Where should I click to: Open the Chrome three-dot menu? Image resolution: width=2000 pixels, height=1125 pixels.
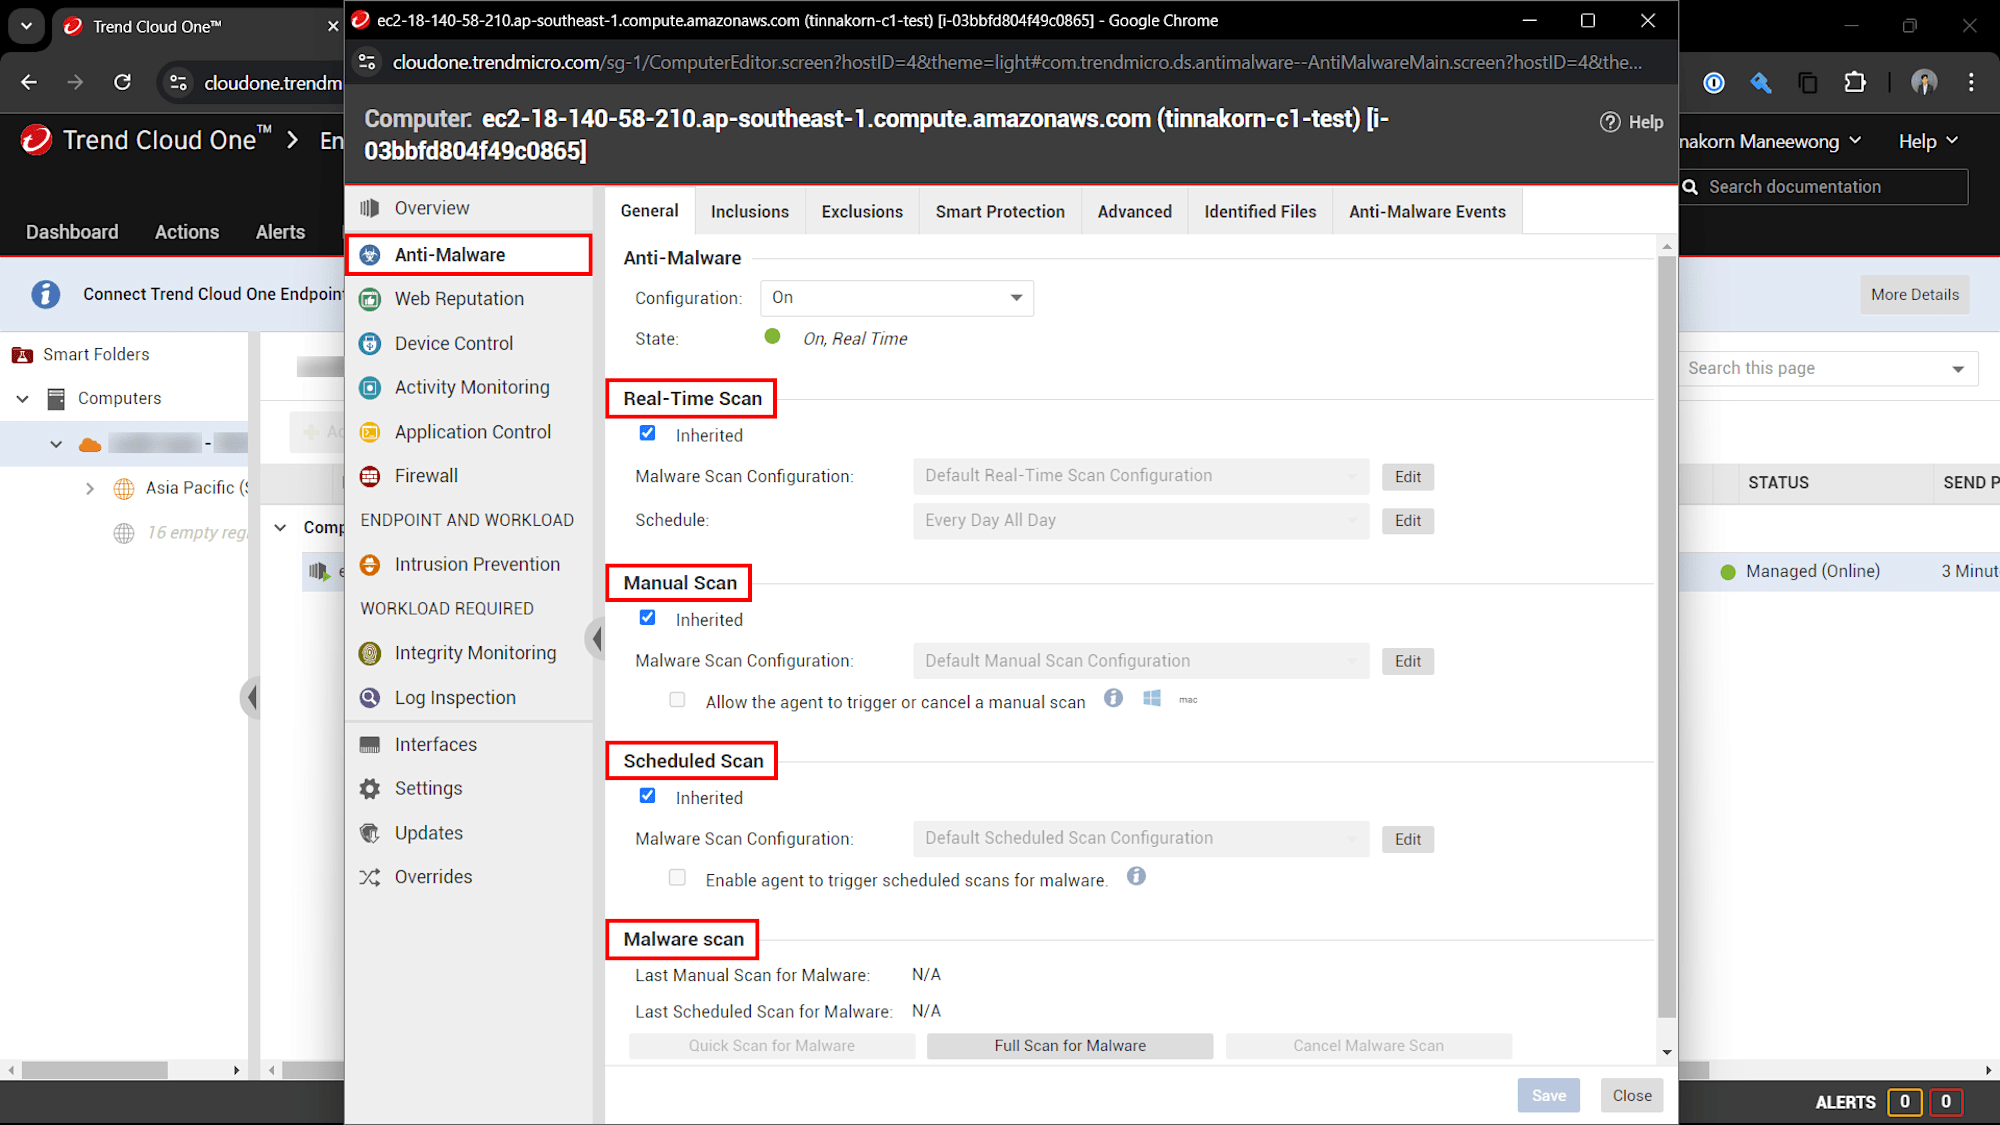click(x=1971, y=82)
